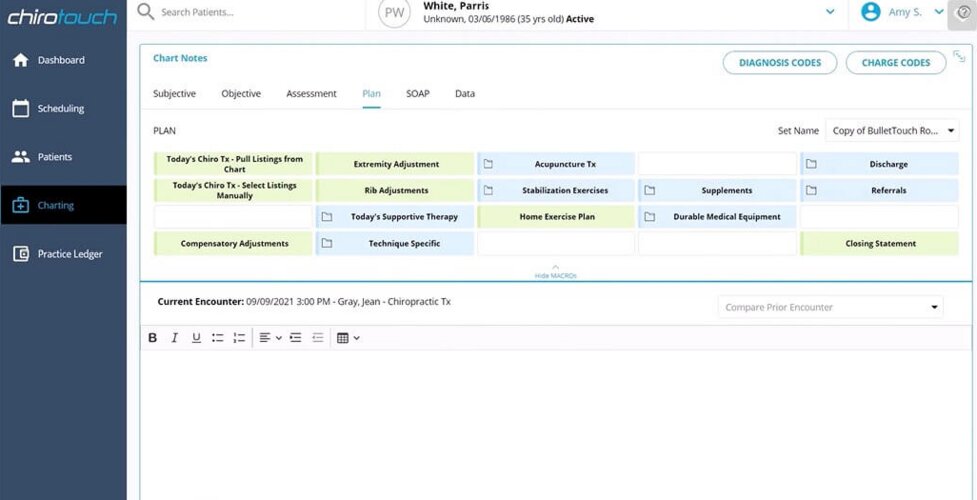Open the insert table dropdown
This screenshot has width=977, height=500.
pos(348,338)
